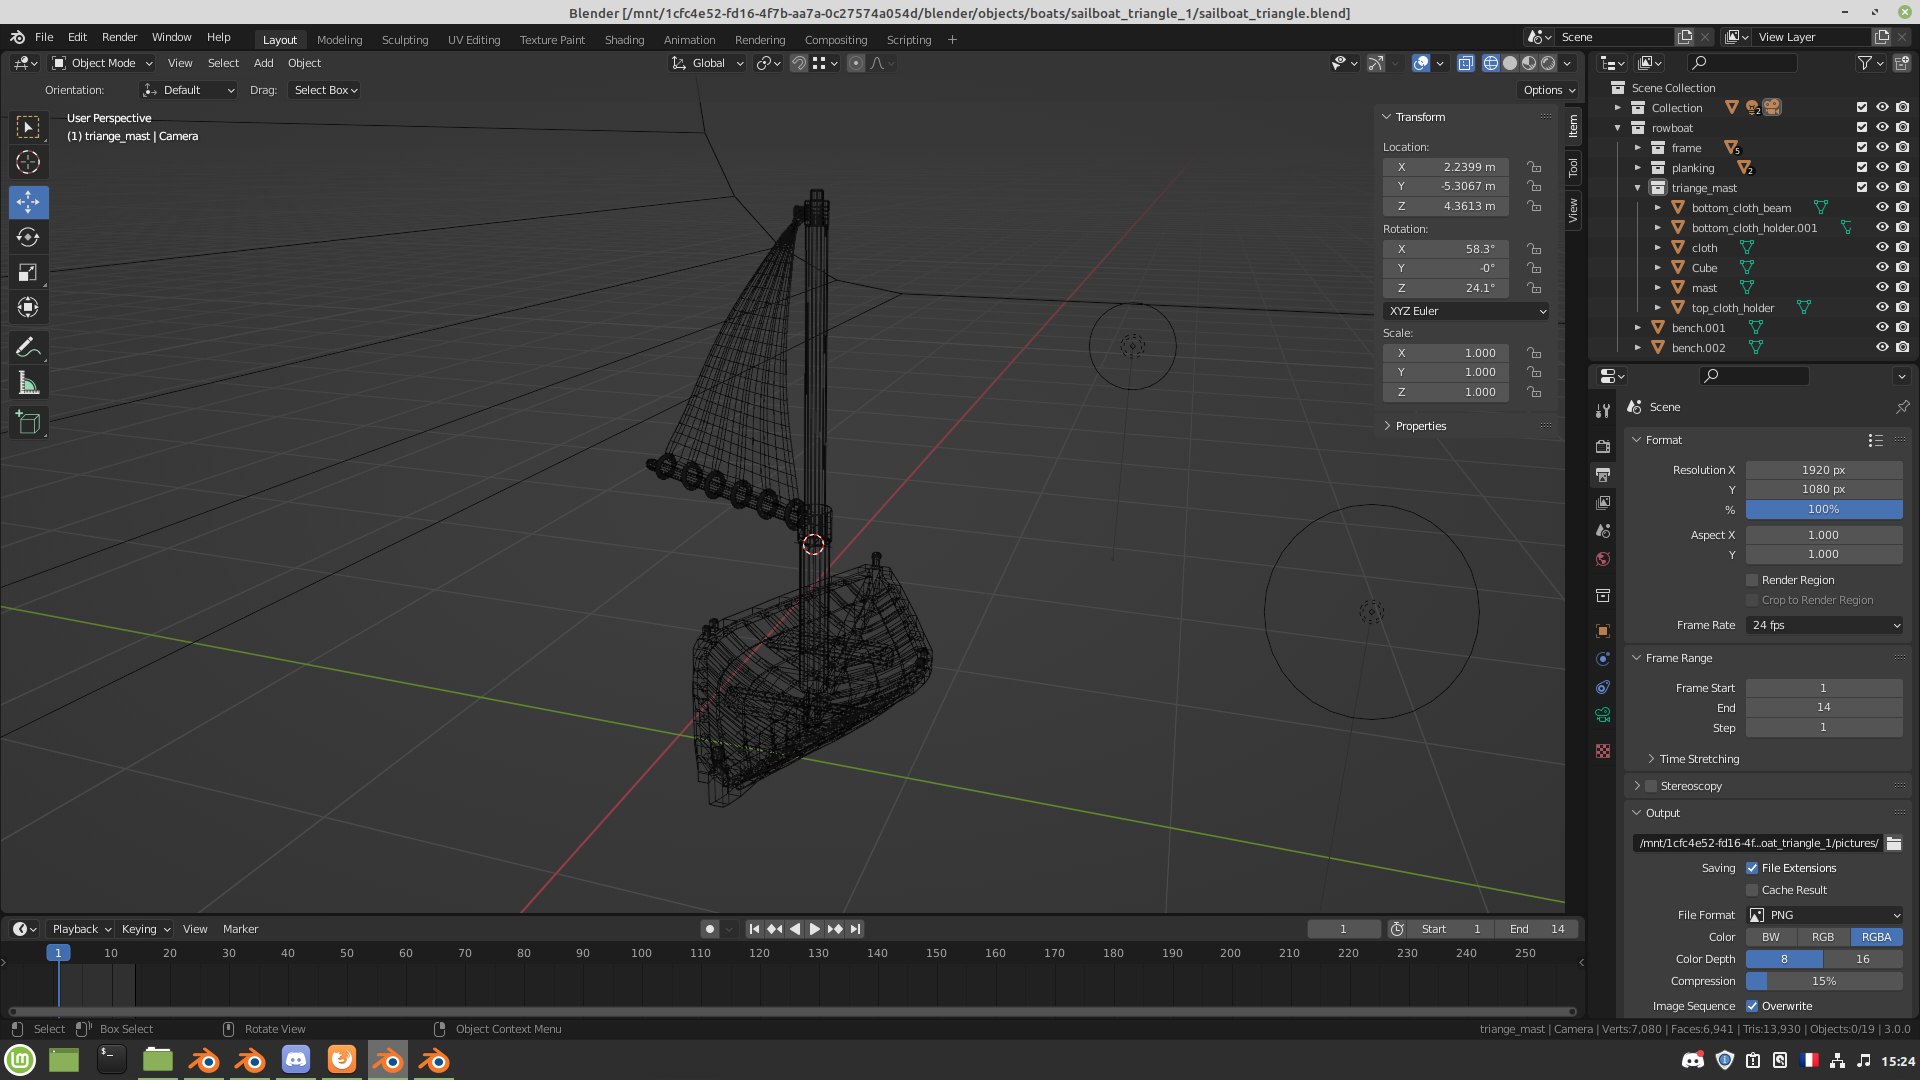
Task: Toggle X-ray display in the viewport
Action: (x=1465, y=63)
